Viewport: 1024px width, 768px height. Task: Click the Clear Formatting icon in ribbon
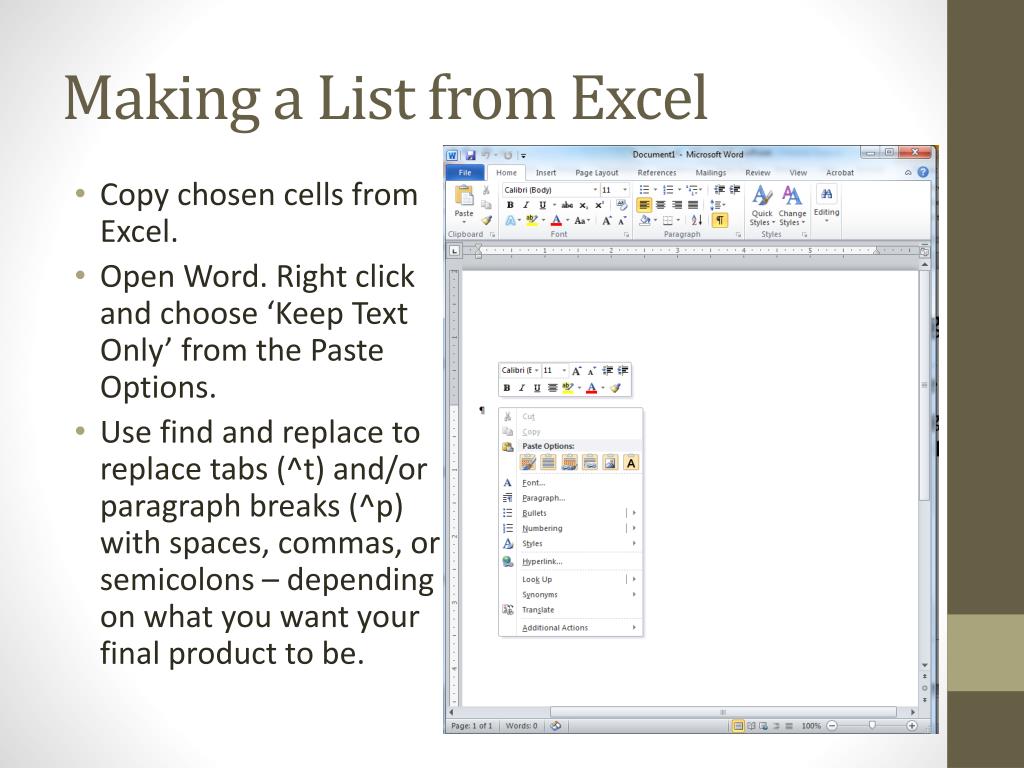click(x=622, y=205)
